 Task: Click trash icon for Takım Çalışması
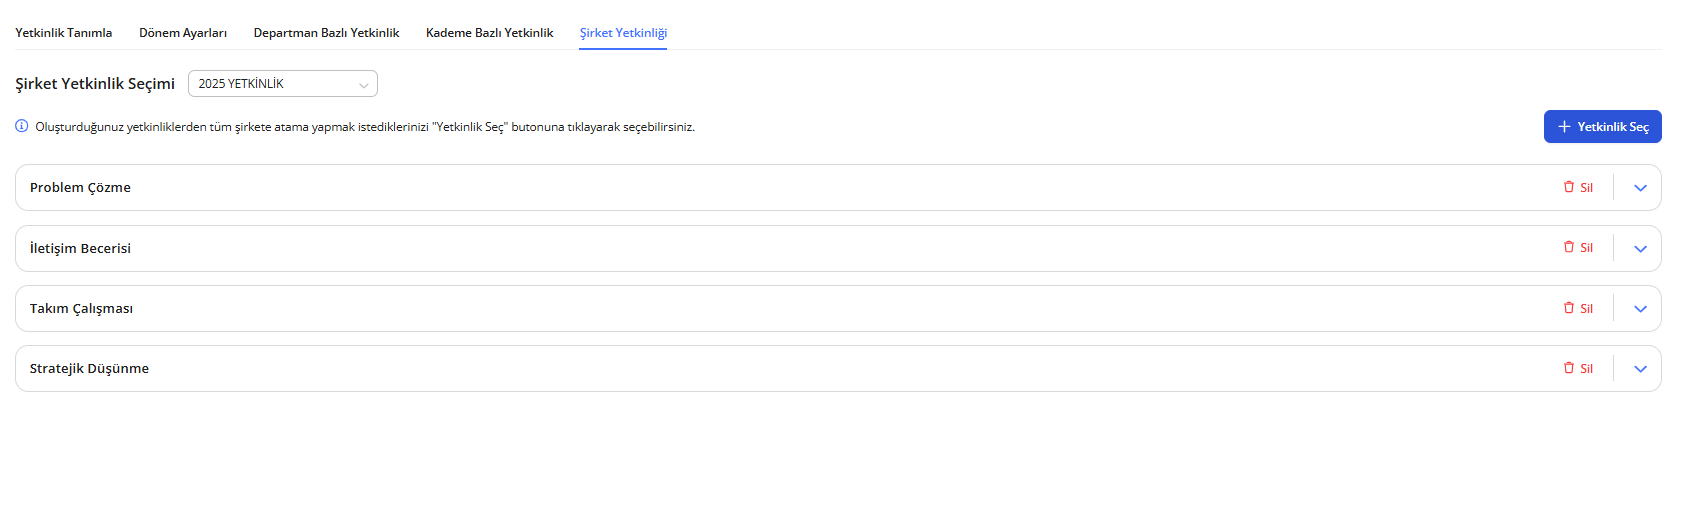[x=1569, y=308]
